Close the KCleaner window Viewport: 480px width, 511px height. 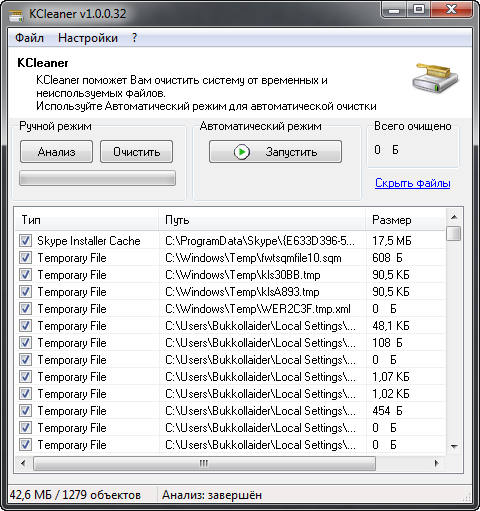(451, 10)
